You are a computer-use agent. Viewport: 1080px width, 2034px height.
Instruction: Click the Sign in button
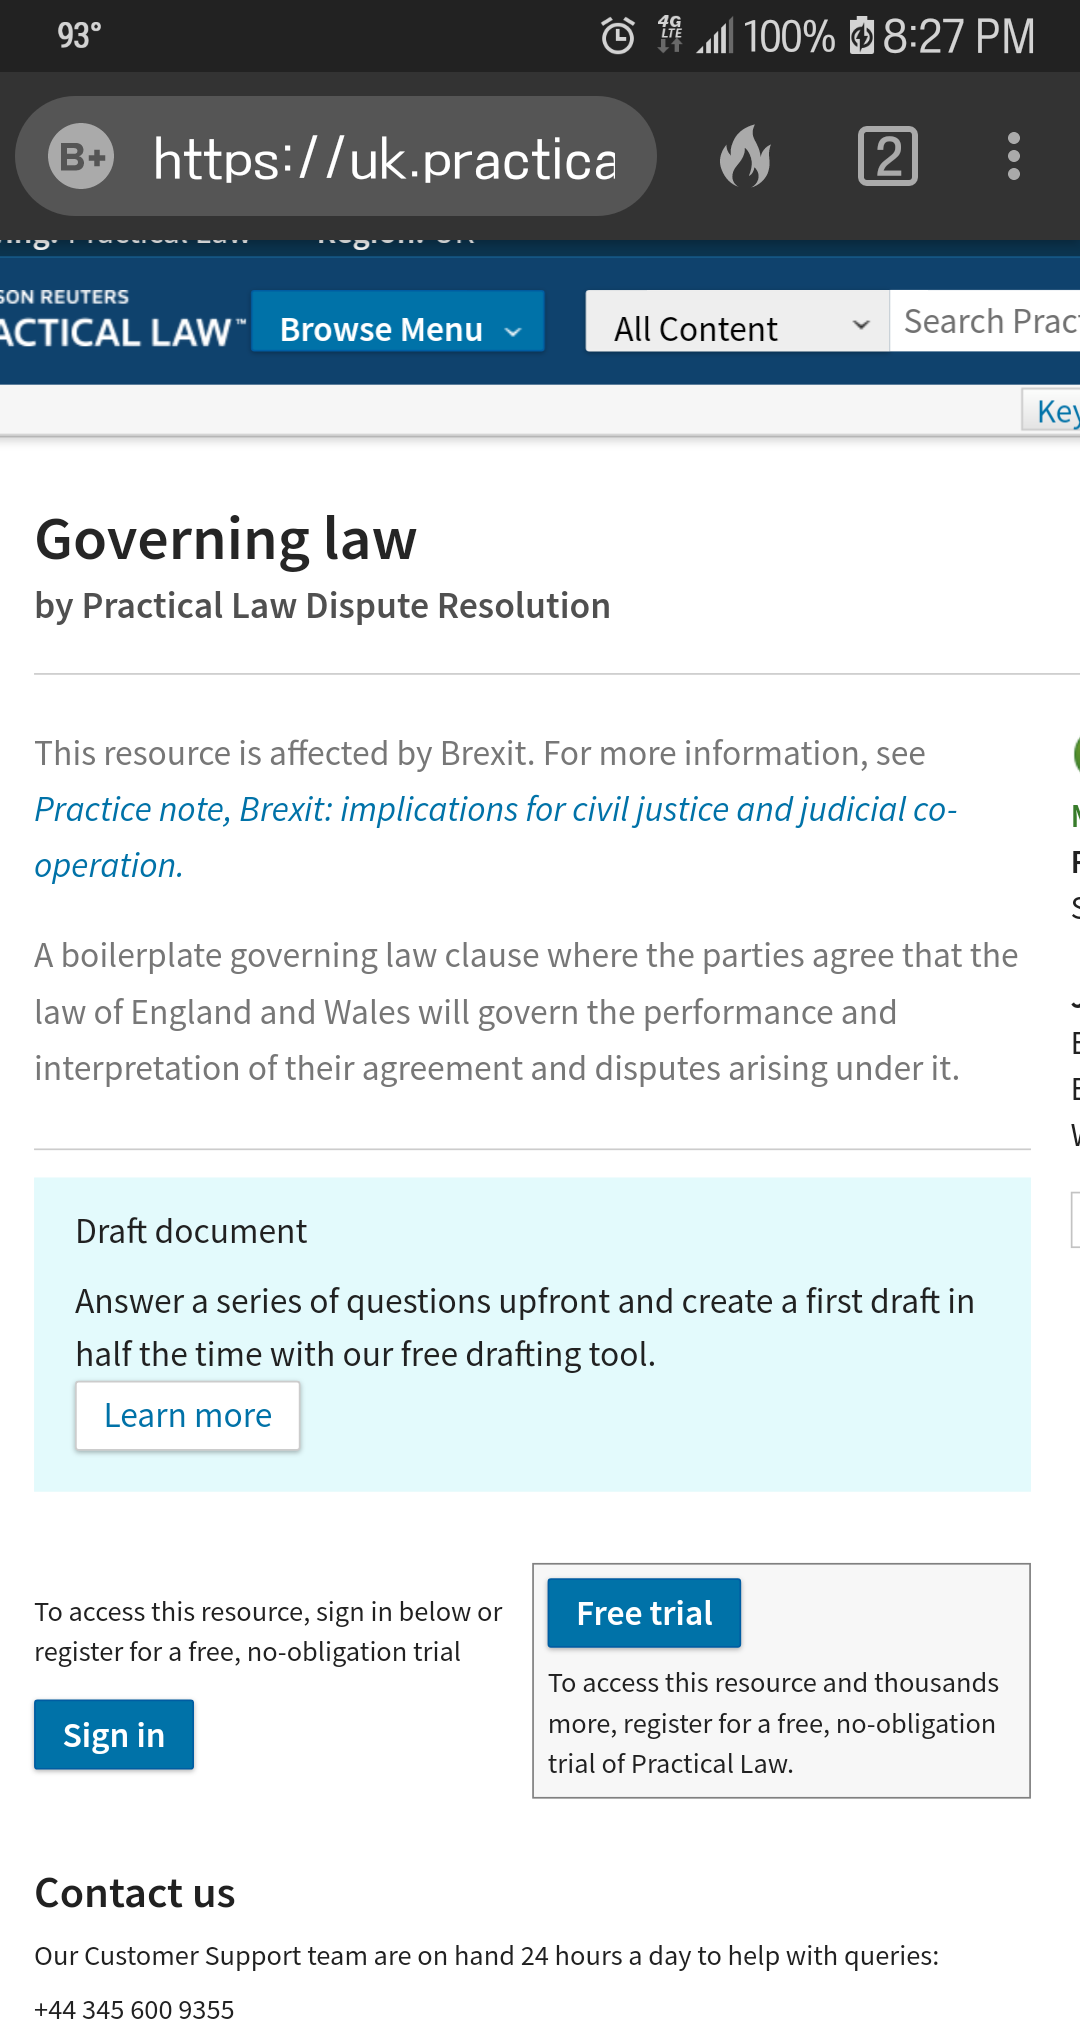(114, 1735)
